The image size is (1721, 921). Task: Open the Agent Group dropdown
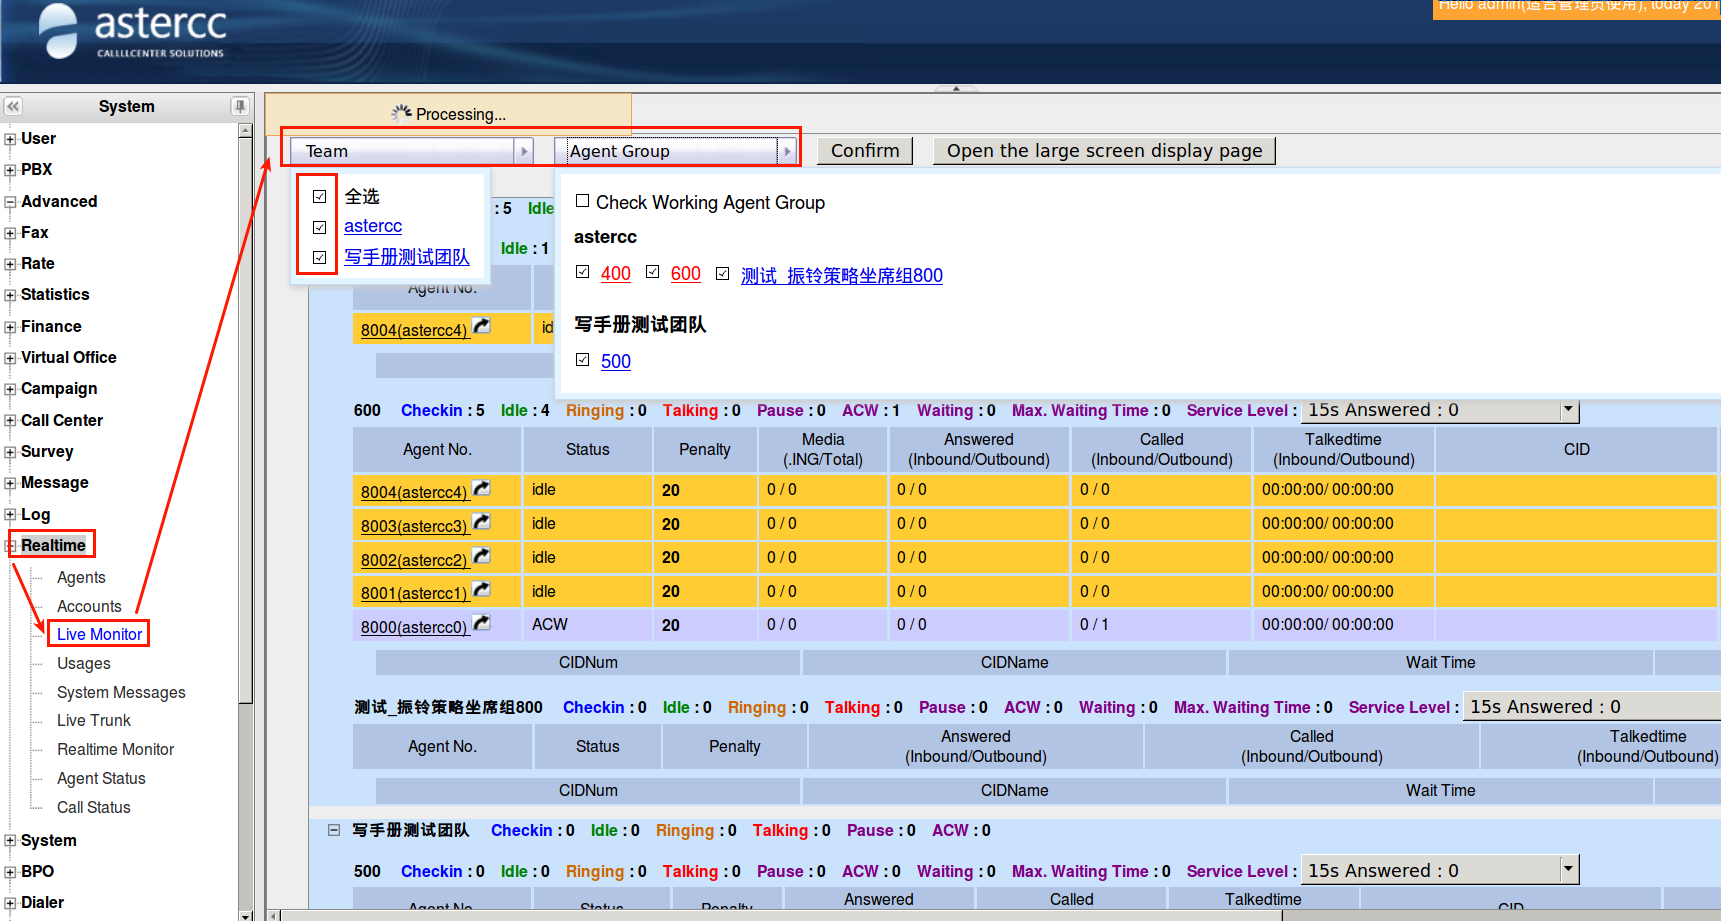click(x=787, y=151)
